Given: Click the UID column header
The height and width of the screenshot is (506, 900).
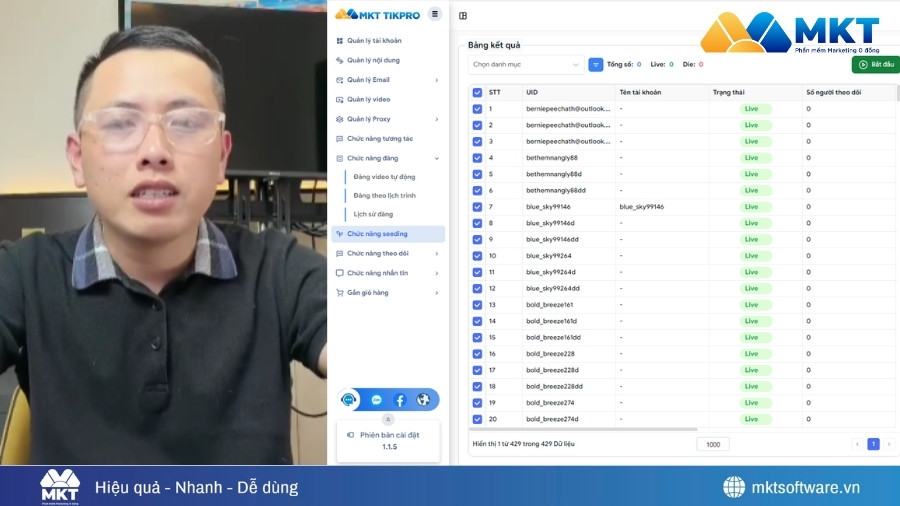Looking at the screenshot, I should [x=532, y=92].
